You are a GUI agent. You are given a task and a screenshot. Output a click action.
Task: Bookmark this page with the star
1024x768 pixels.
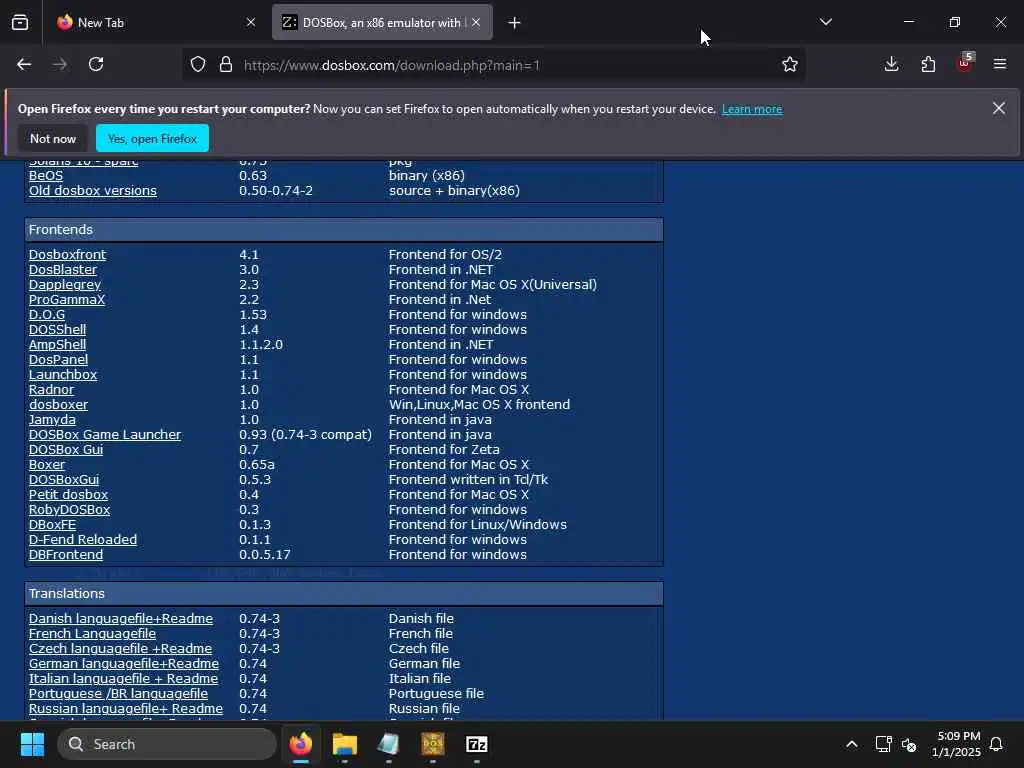[790, 64]
